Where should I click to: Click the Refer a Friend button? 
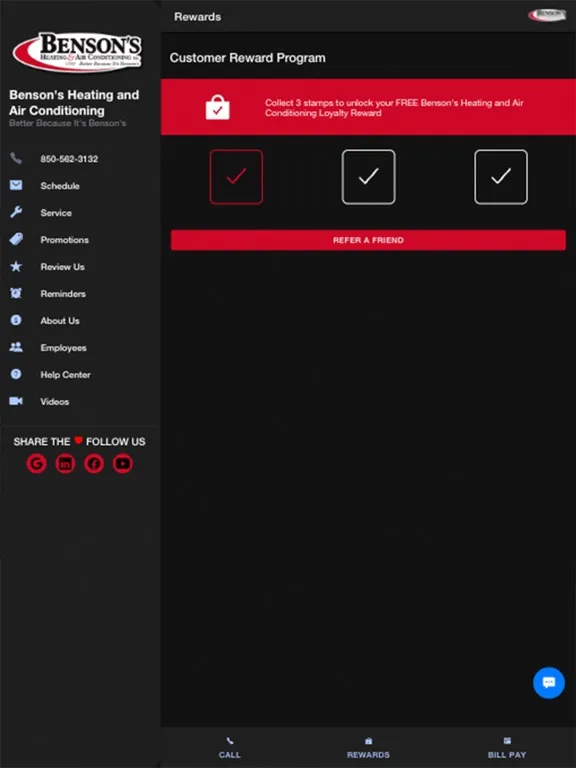[368, 240]
